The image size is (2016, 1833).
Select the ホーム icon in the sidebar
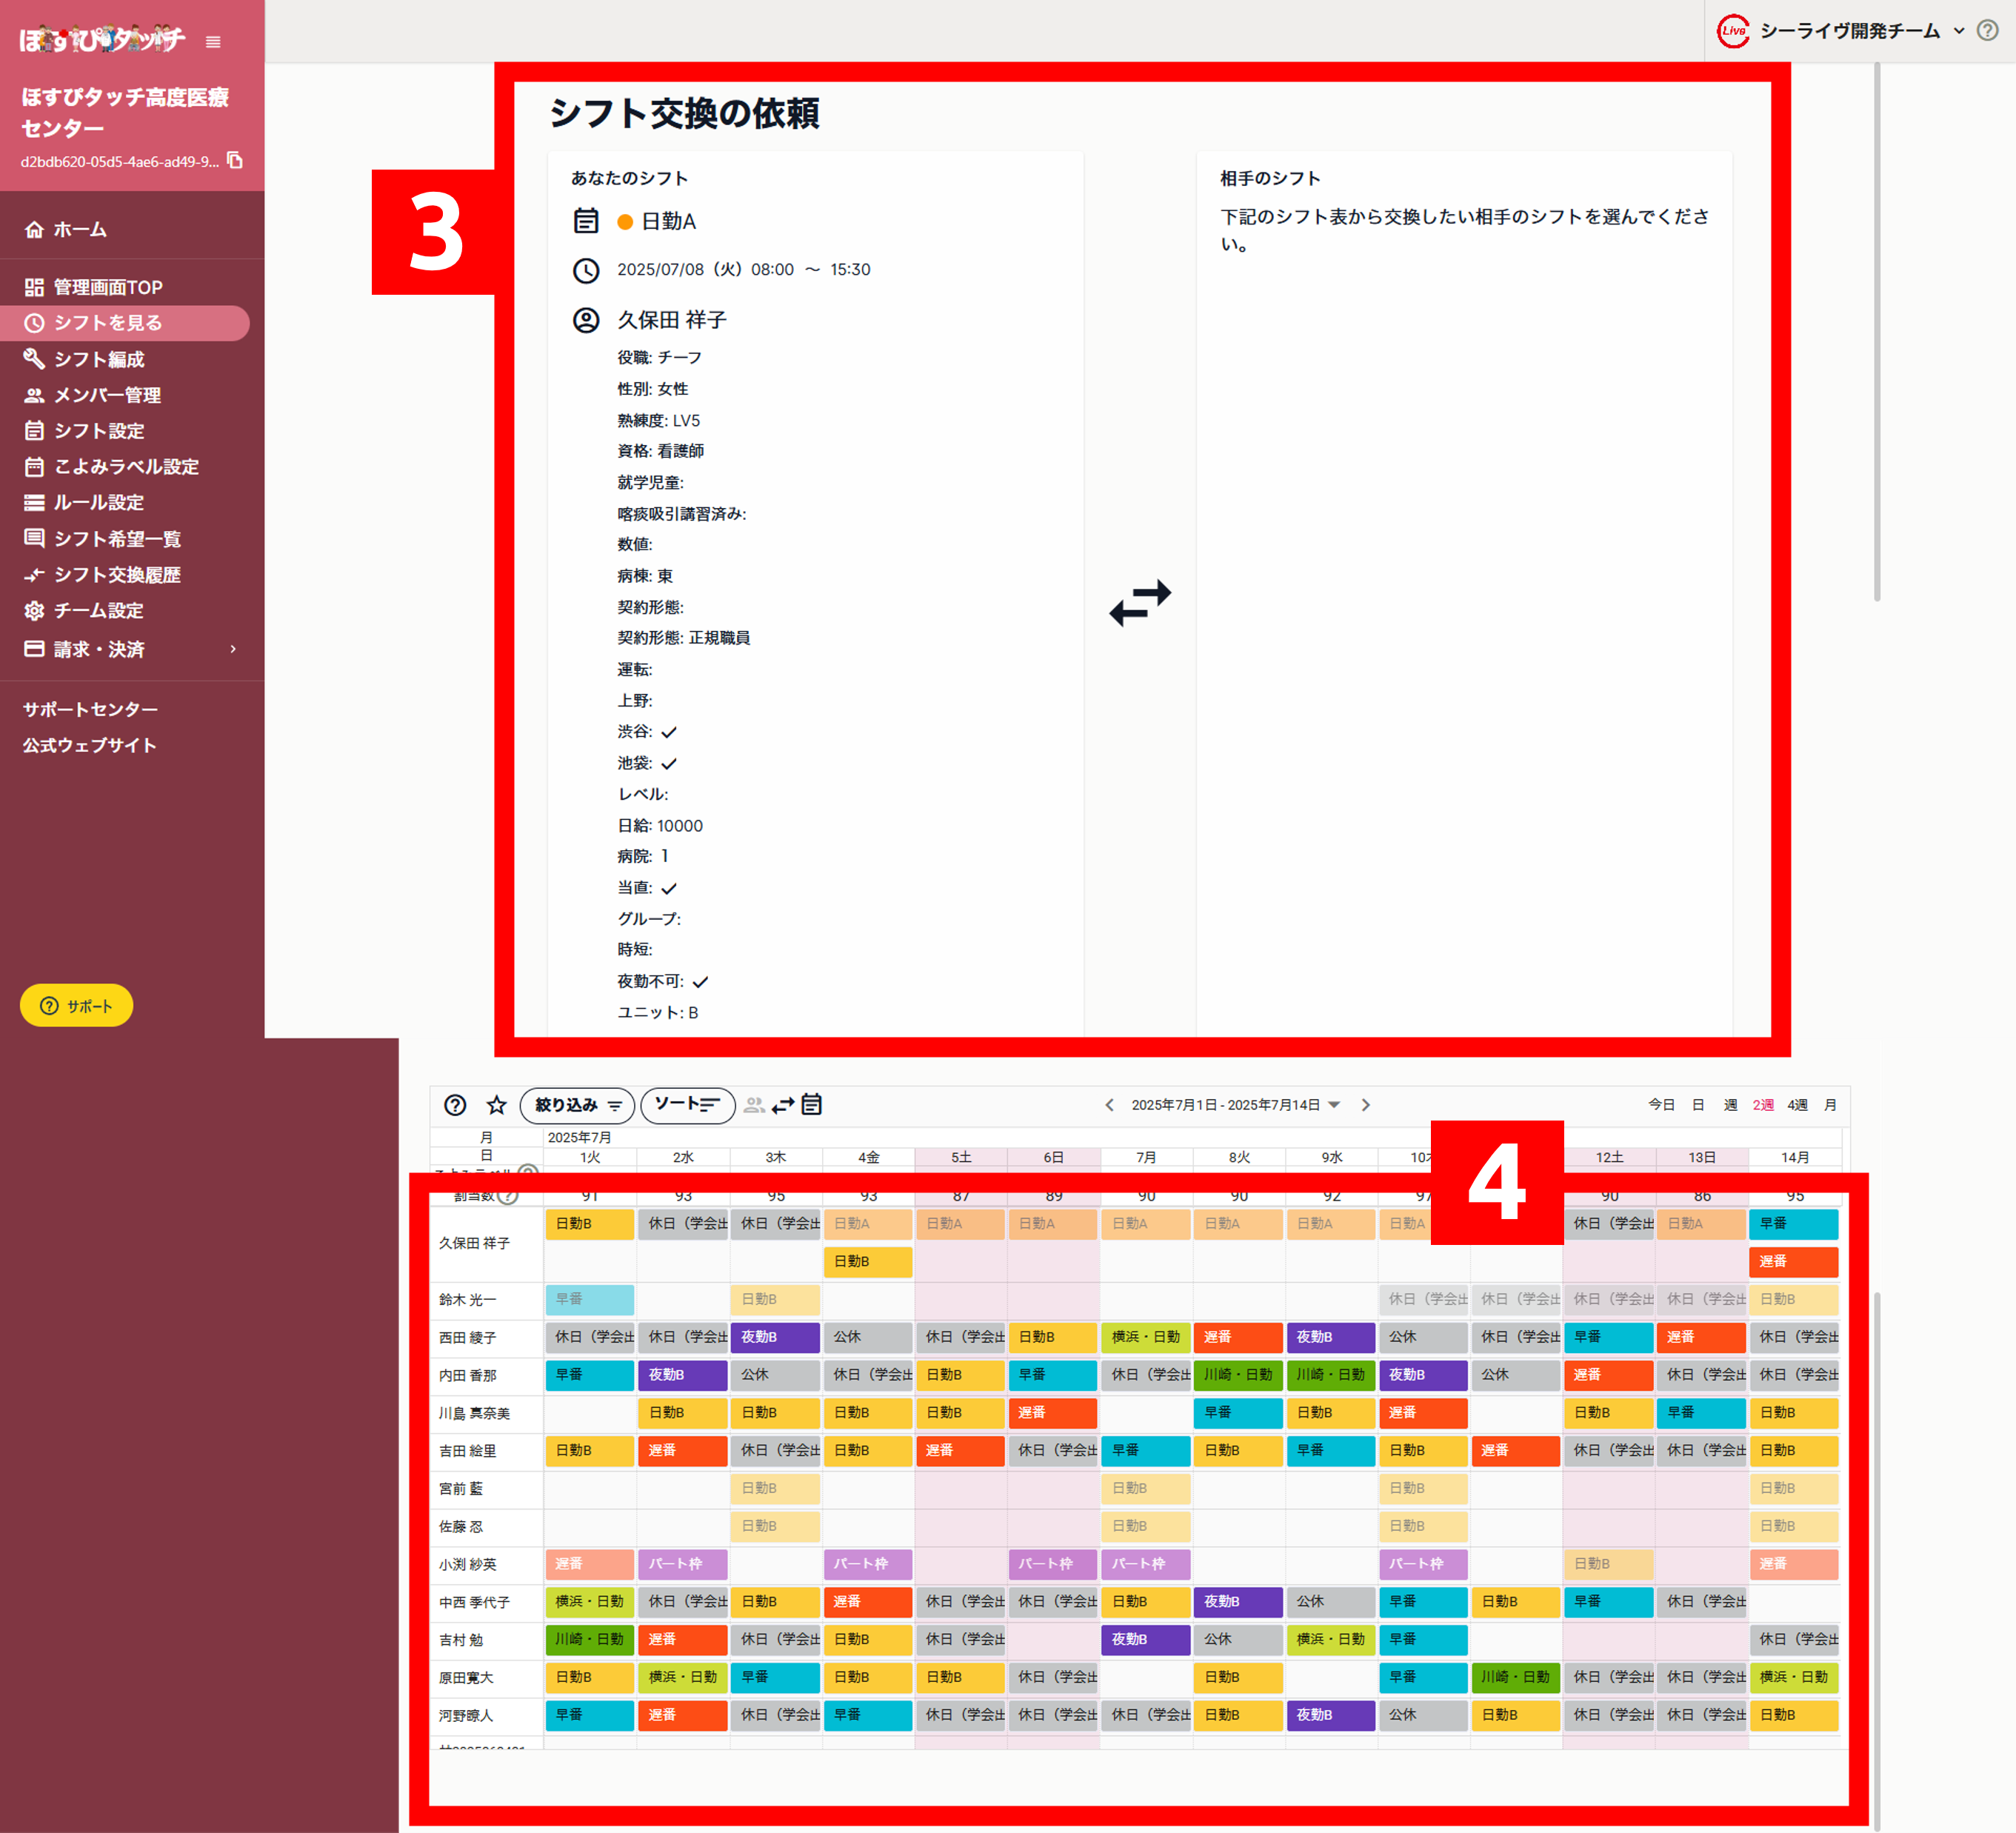(x=33, y=228)
